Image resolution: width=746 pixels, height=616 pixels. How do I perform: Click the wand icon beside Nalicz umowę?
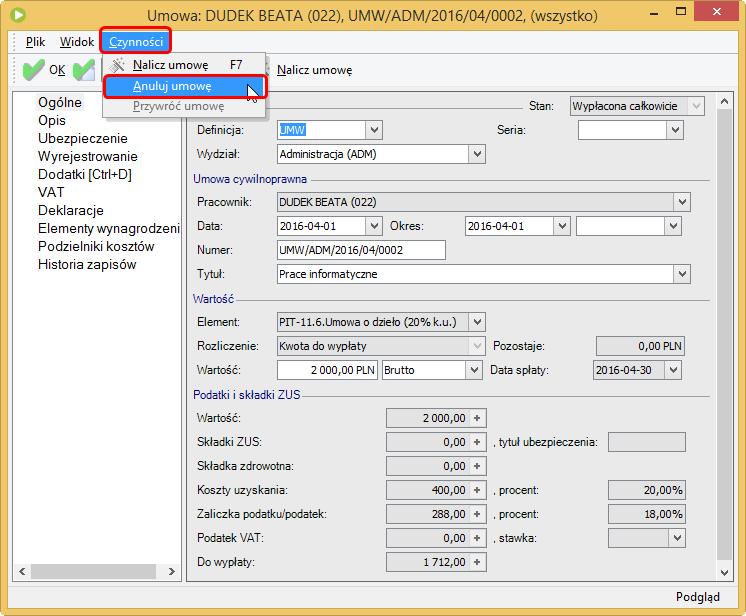pos(118,65)
